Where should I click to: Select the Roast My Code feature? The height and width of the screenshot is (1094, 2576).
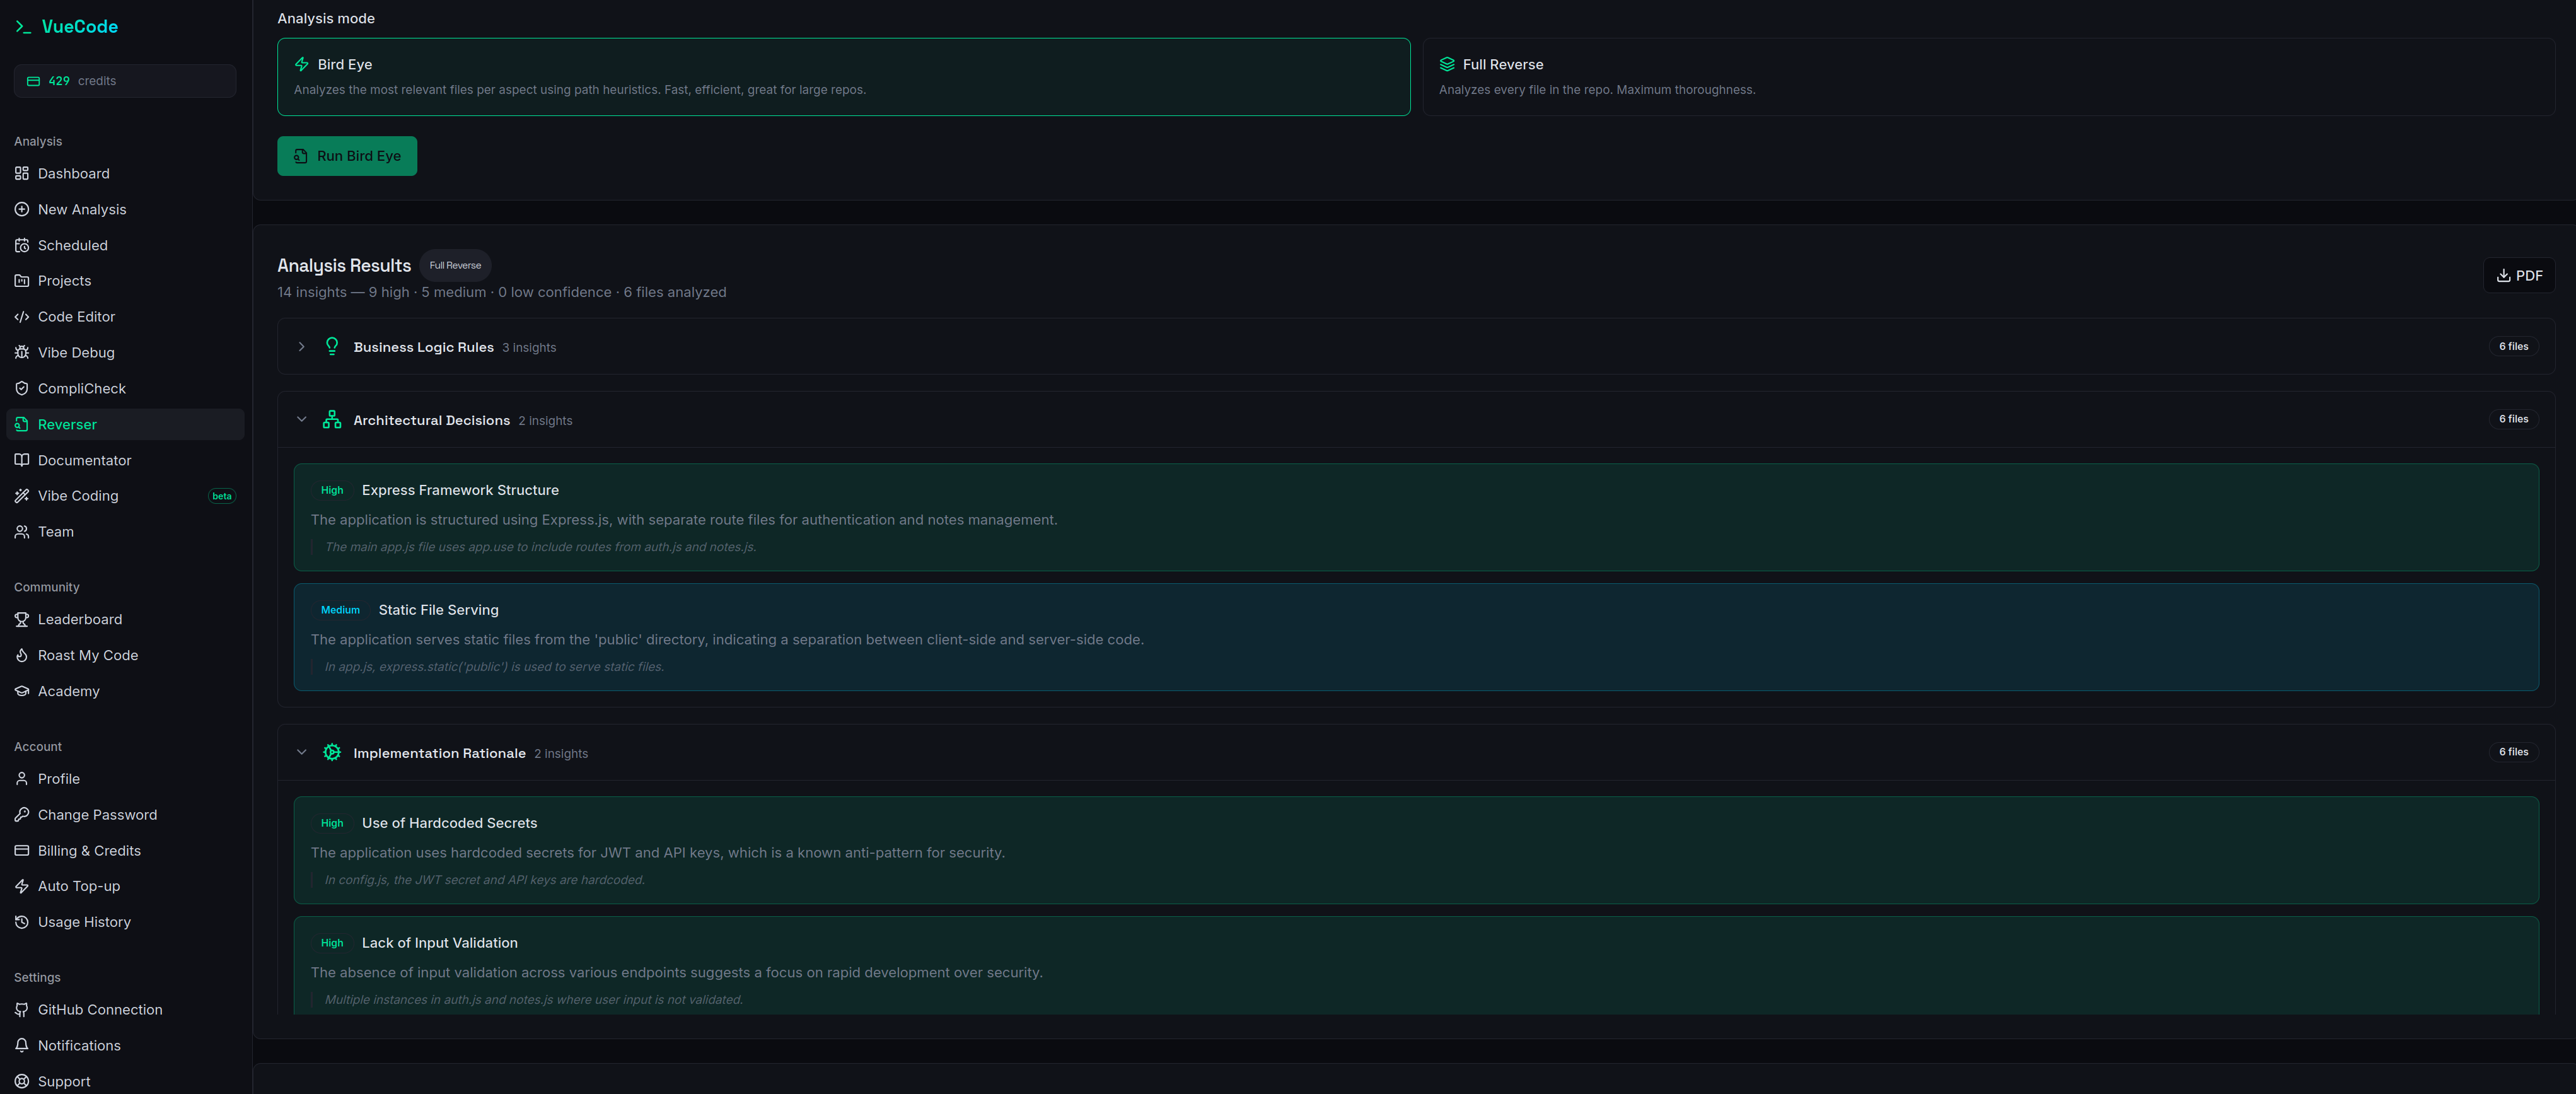click(x=88, y=655)
